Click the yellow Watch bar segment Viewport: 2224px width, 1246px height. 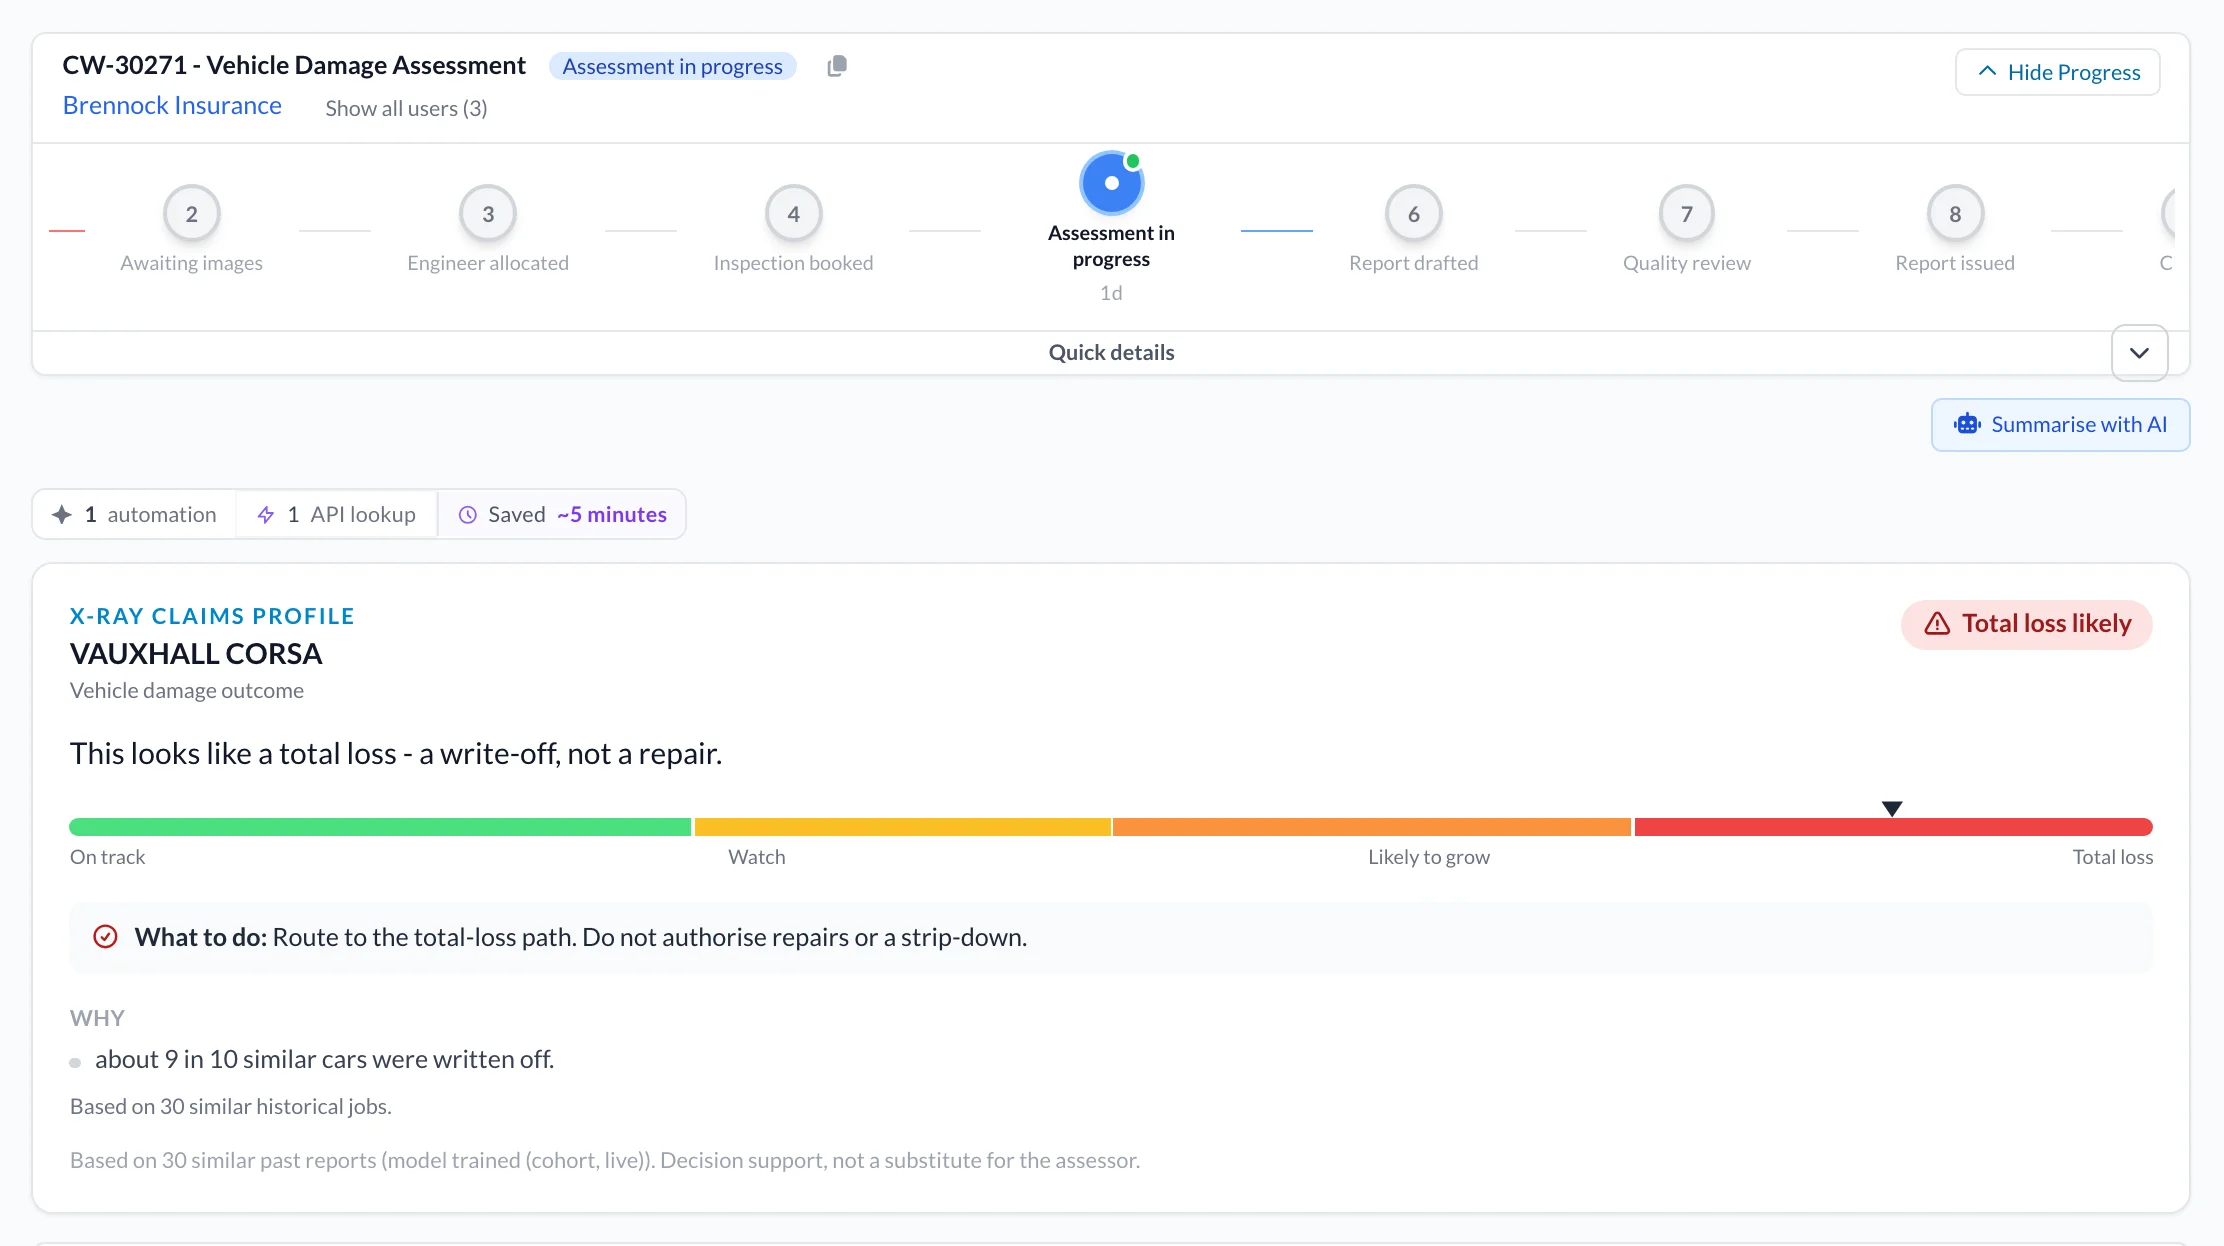pyautogui.click(x=902, y=827)
